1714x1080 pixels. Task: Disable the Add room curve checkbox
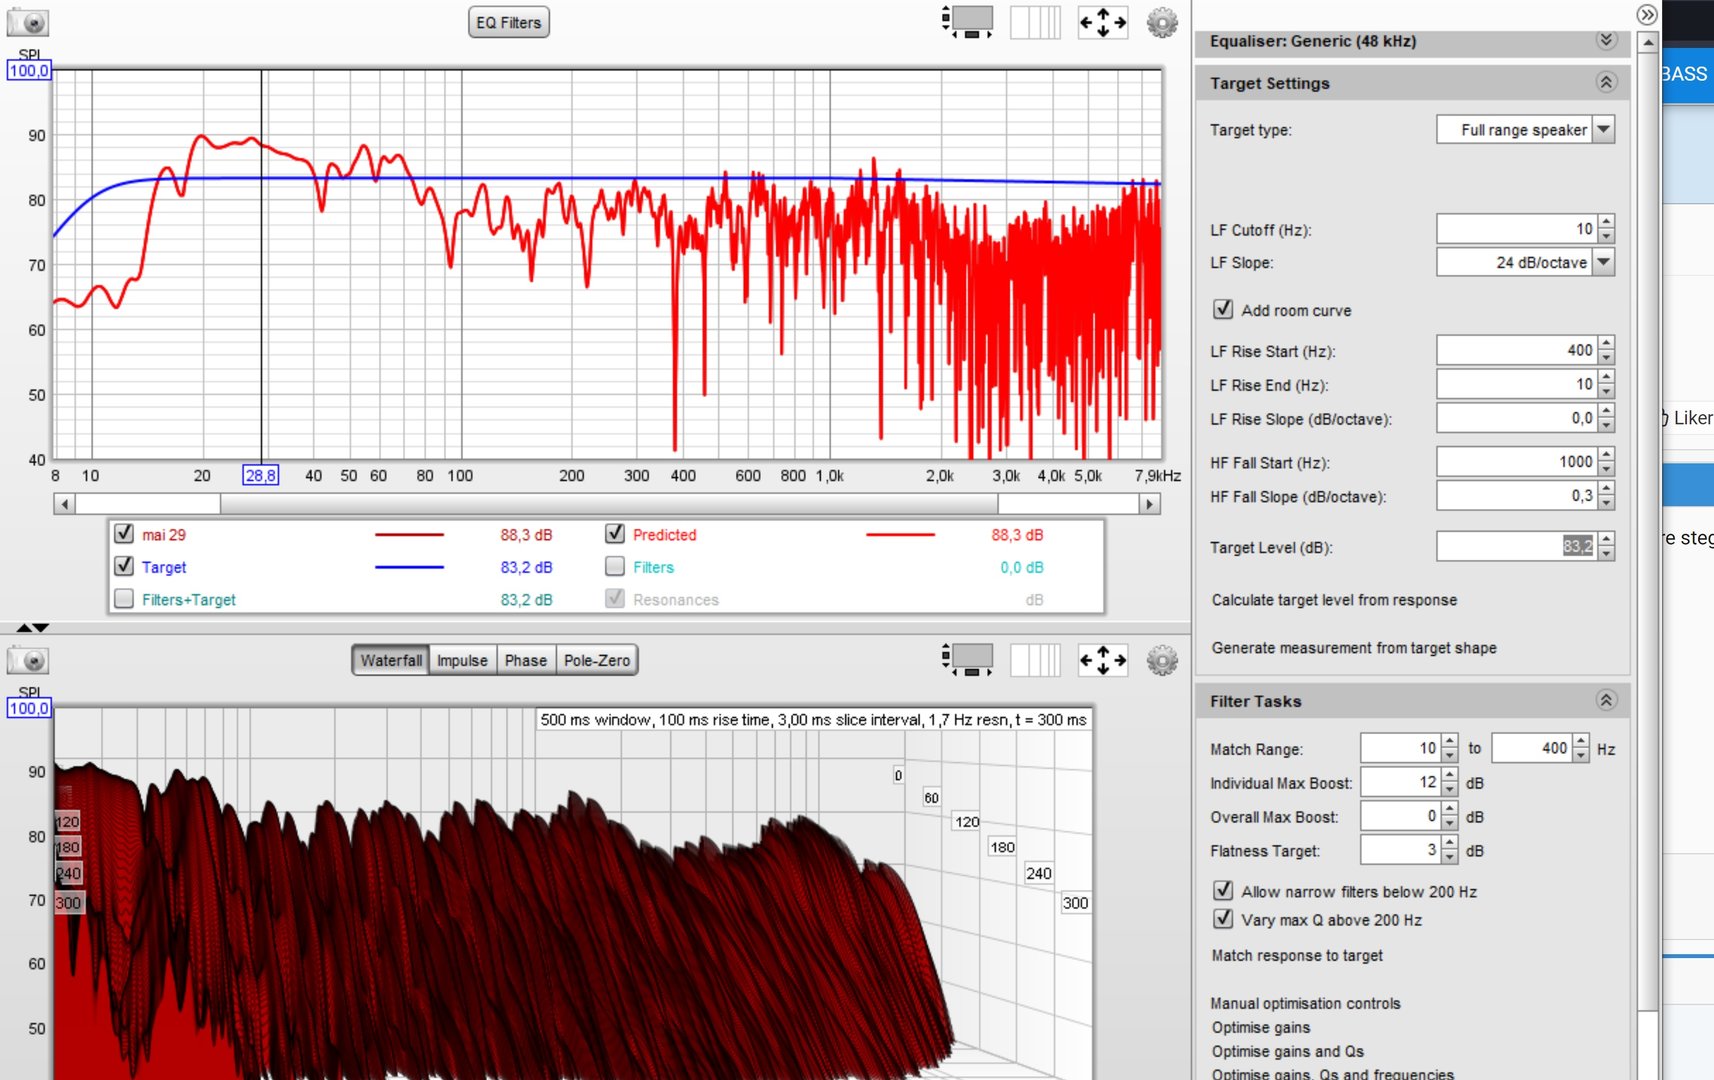1222,310
